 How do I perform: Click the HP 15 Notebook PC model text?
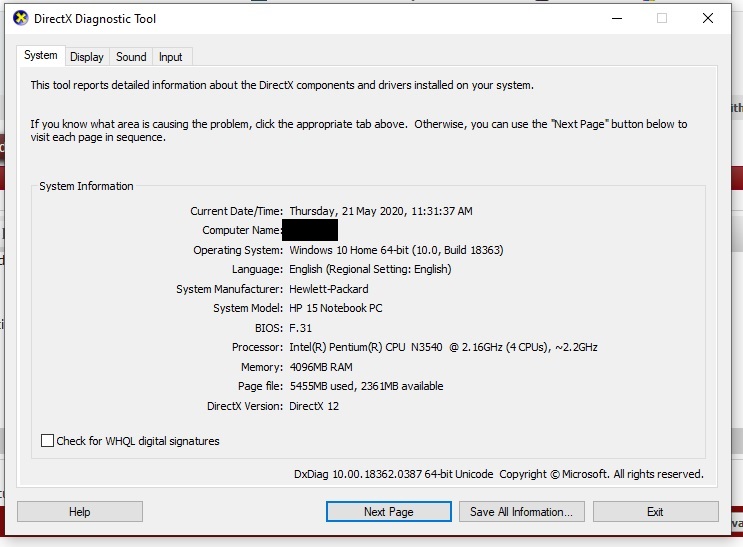pos(335,309)
